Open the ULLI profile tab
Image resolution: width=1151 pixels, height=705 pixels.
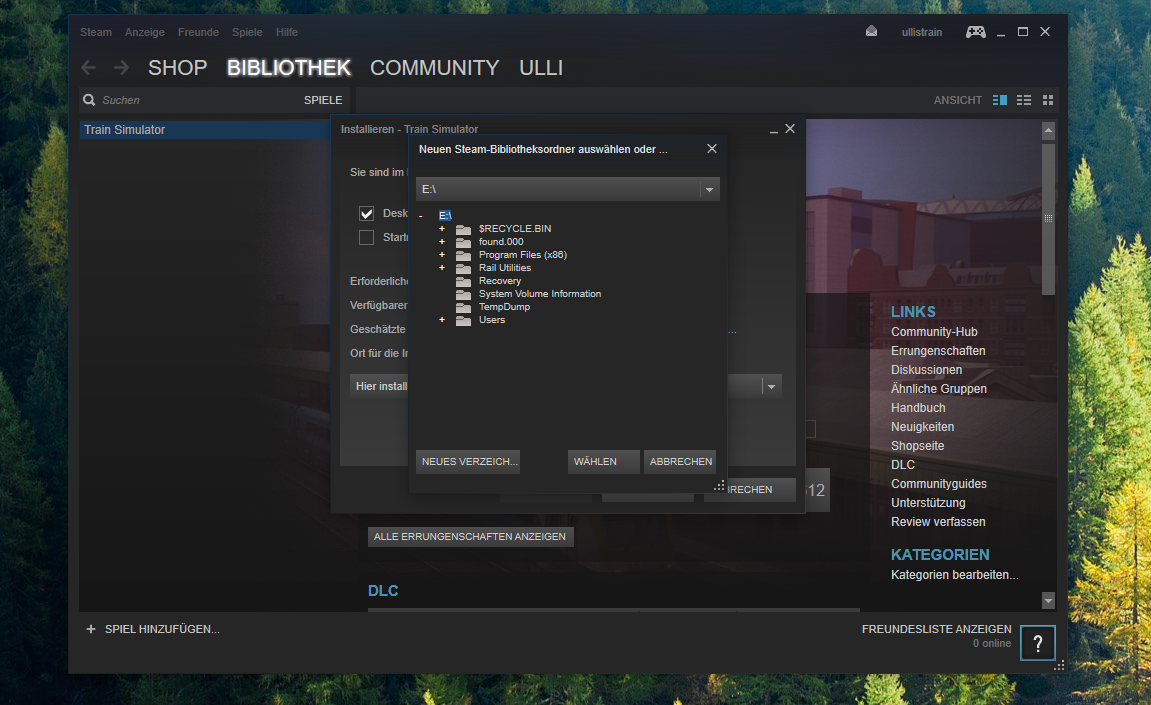541,68
